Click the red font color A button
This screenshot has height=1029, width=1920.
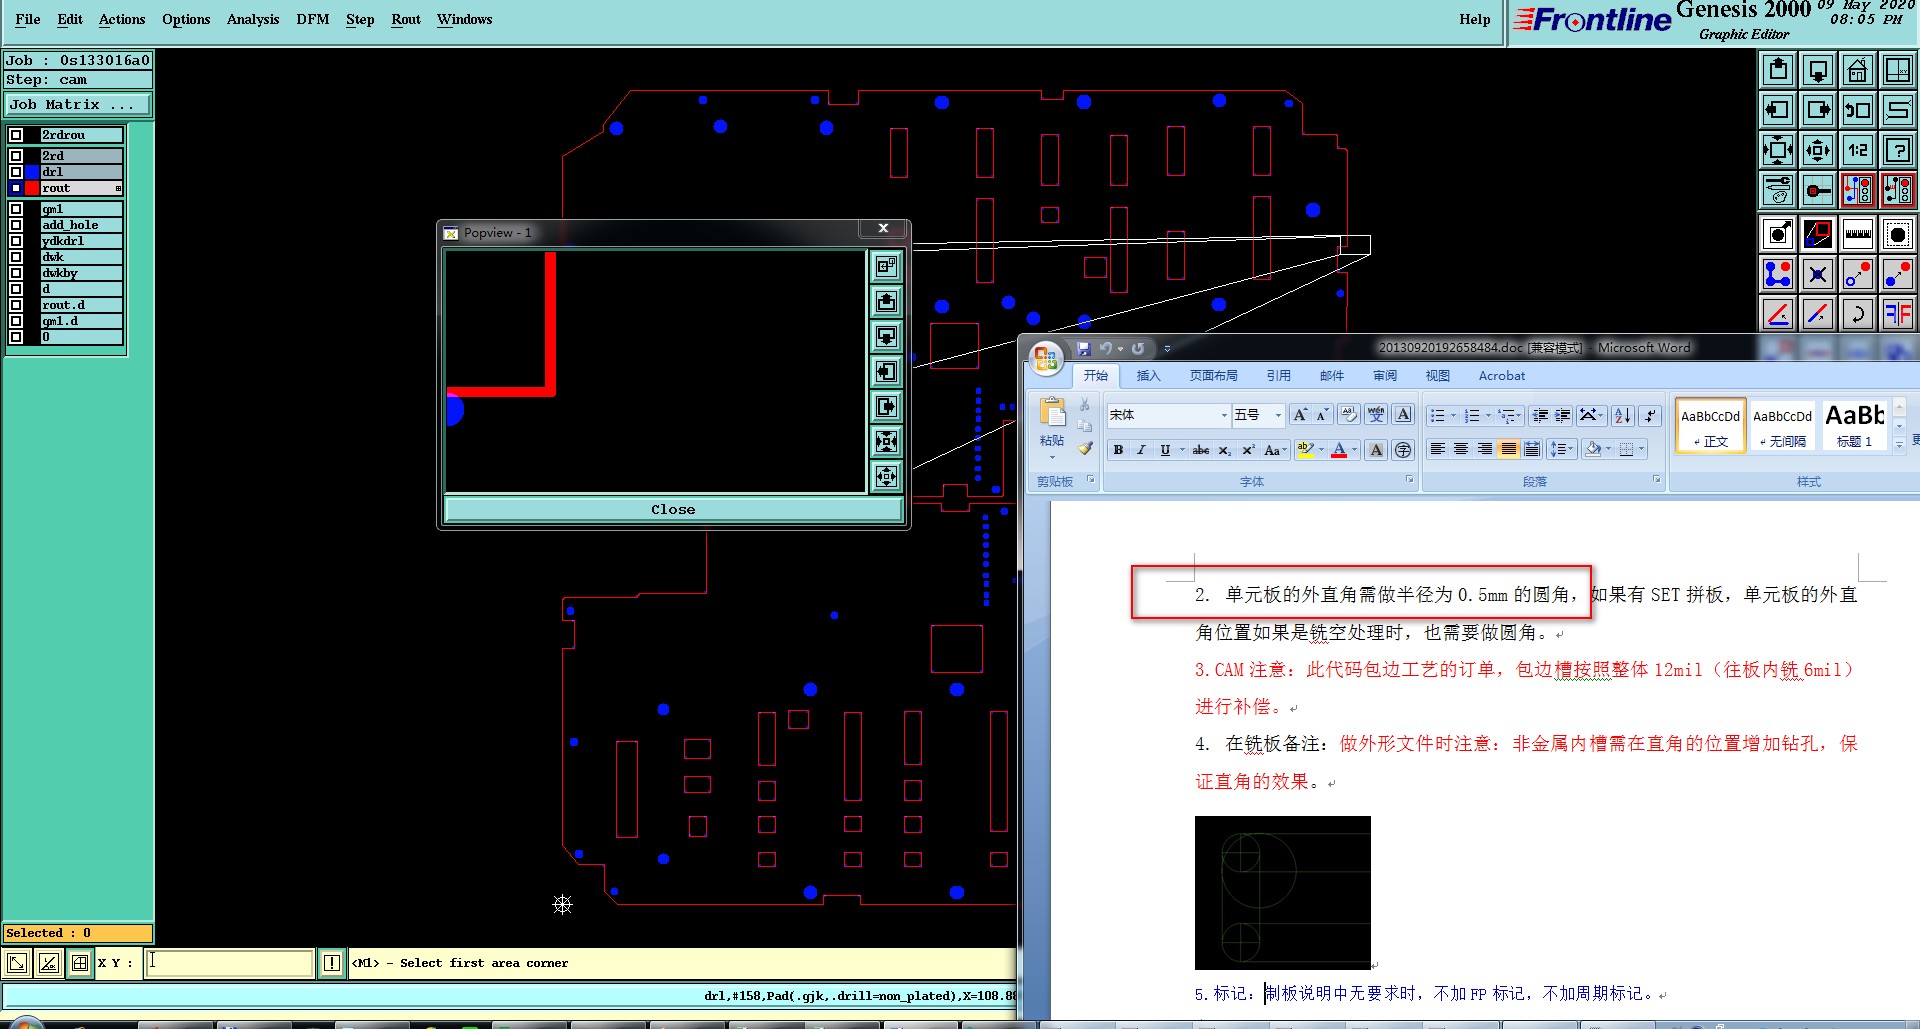click(x=1339, y=450)
